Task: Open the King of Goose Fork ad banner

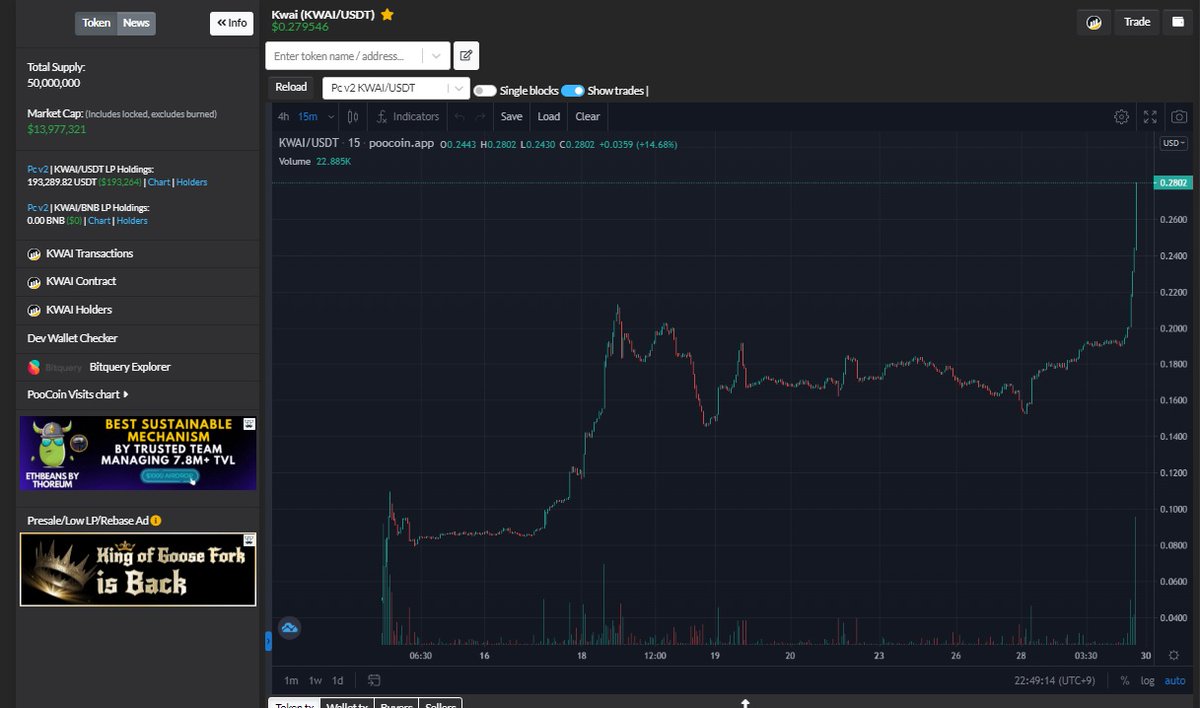Action: click(138, 569)
